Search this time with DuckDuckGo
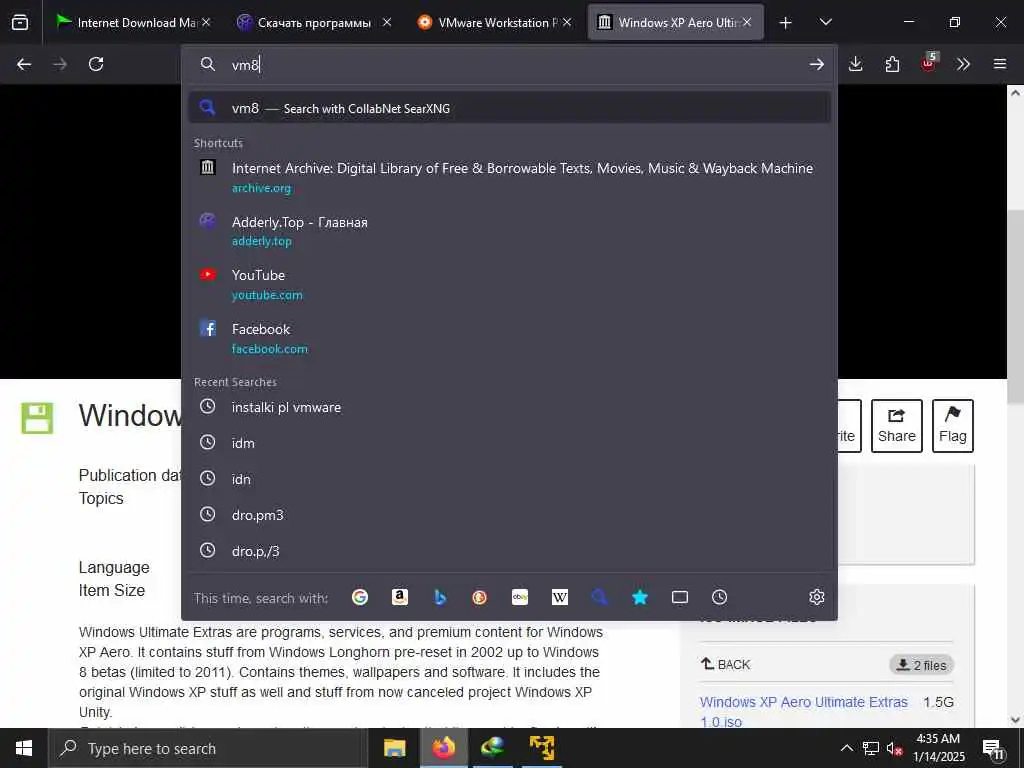 [x=479, y=597]
